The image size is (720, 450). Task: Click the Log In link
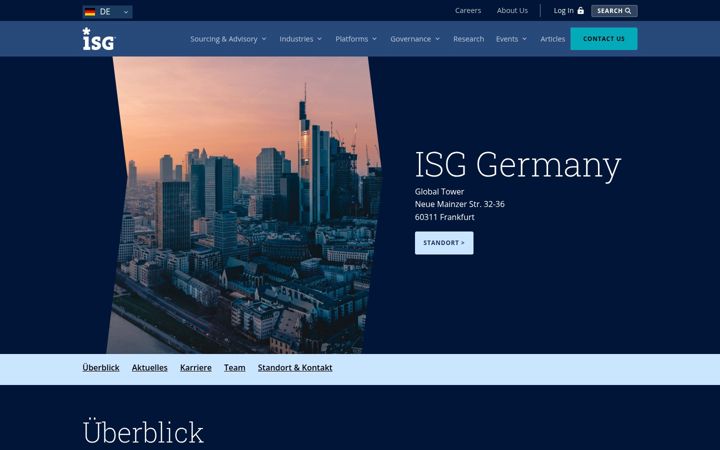(x=563, y=11)
